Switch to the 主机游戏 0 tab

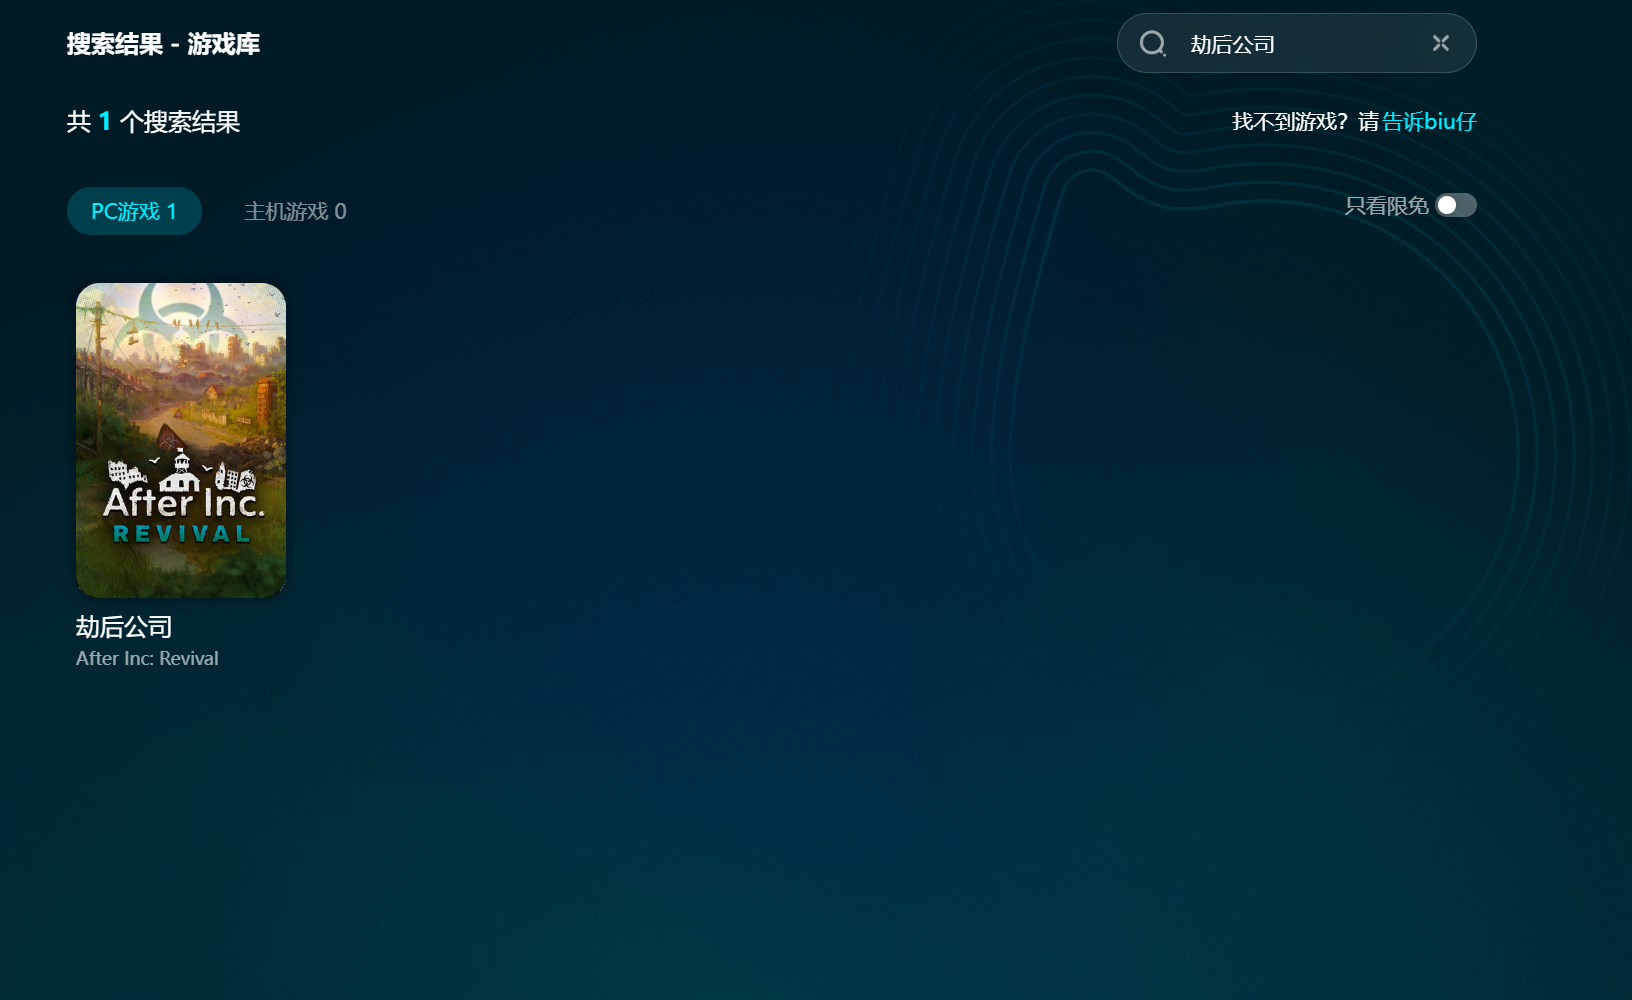[x=295, y=211]
